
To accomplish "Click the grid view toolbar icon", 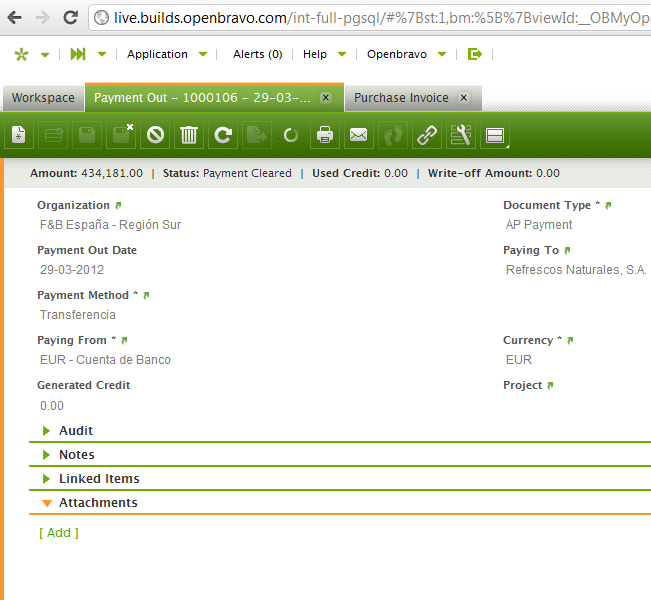I will tap(53, 135).
